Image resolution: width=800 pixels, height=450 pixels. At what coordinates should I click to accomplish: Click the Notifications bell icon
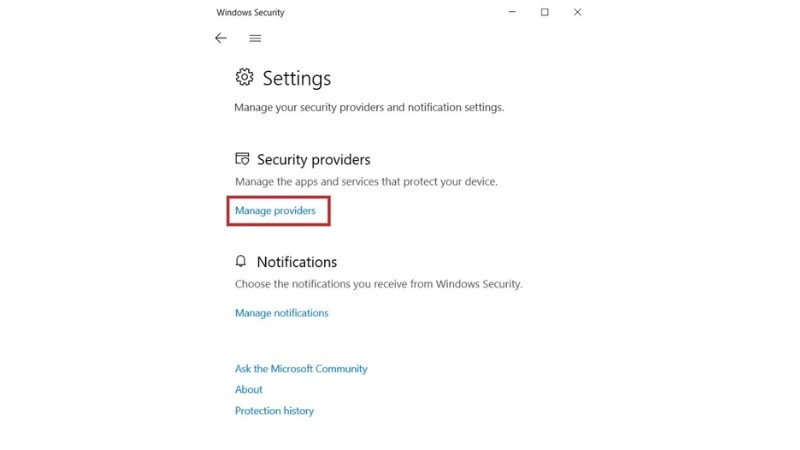[x=241, y=261]
